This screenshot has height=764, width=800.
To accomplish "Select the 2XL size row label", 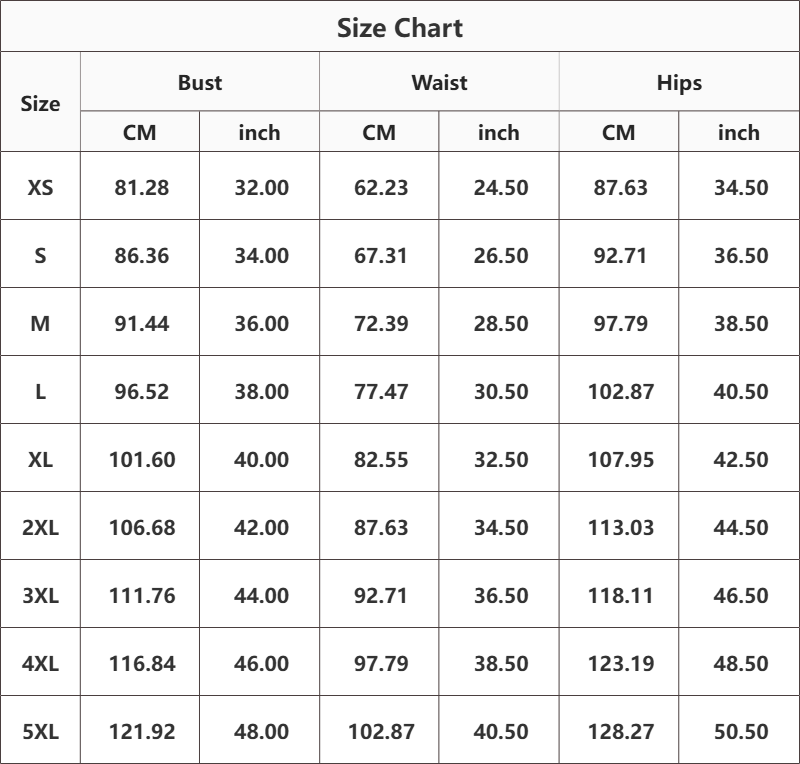I will click(41, 527).
